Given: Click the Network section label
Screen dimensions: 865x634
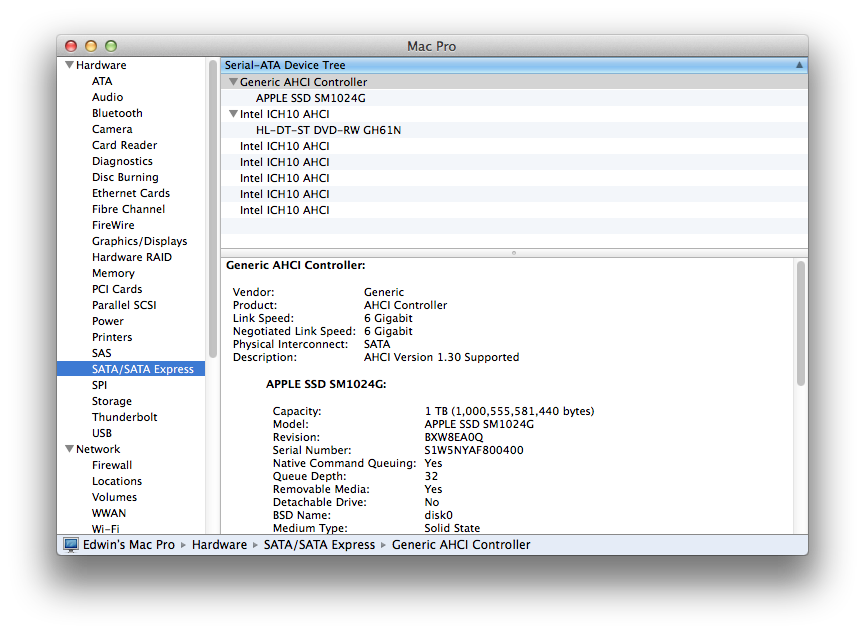Looking at the screenshot, I should 98,449.
